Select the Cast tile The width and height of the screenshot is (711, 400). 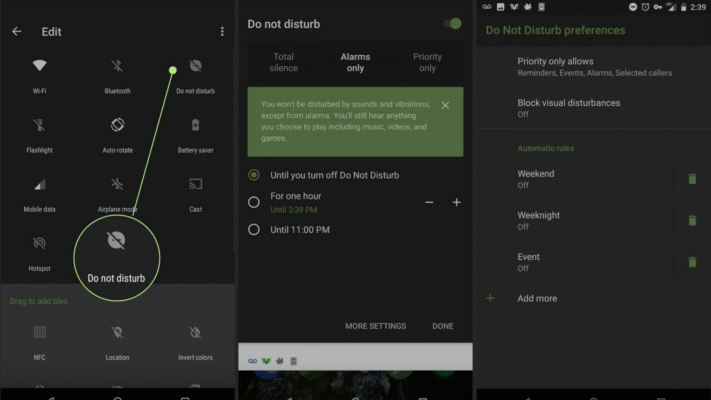coord(195,195)
